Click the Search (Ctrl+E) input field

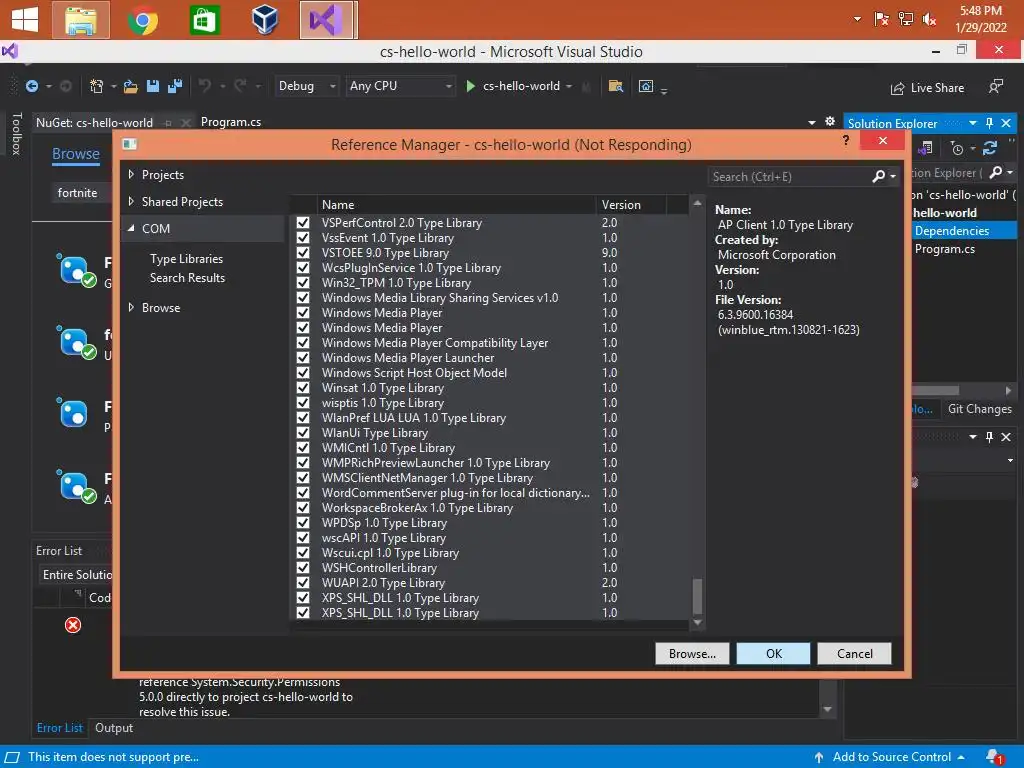tap(789, 176)
